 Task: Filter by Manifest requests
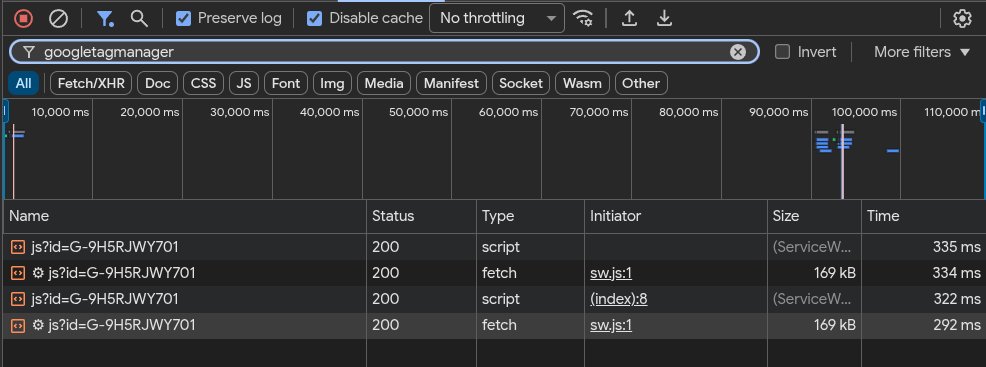[x=451, y=83]
